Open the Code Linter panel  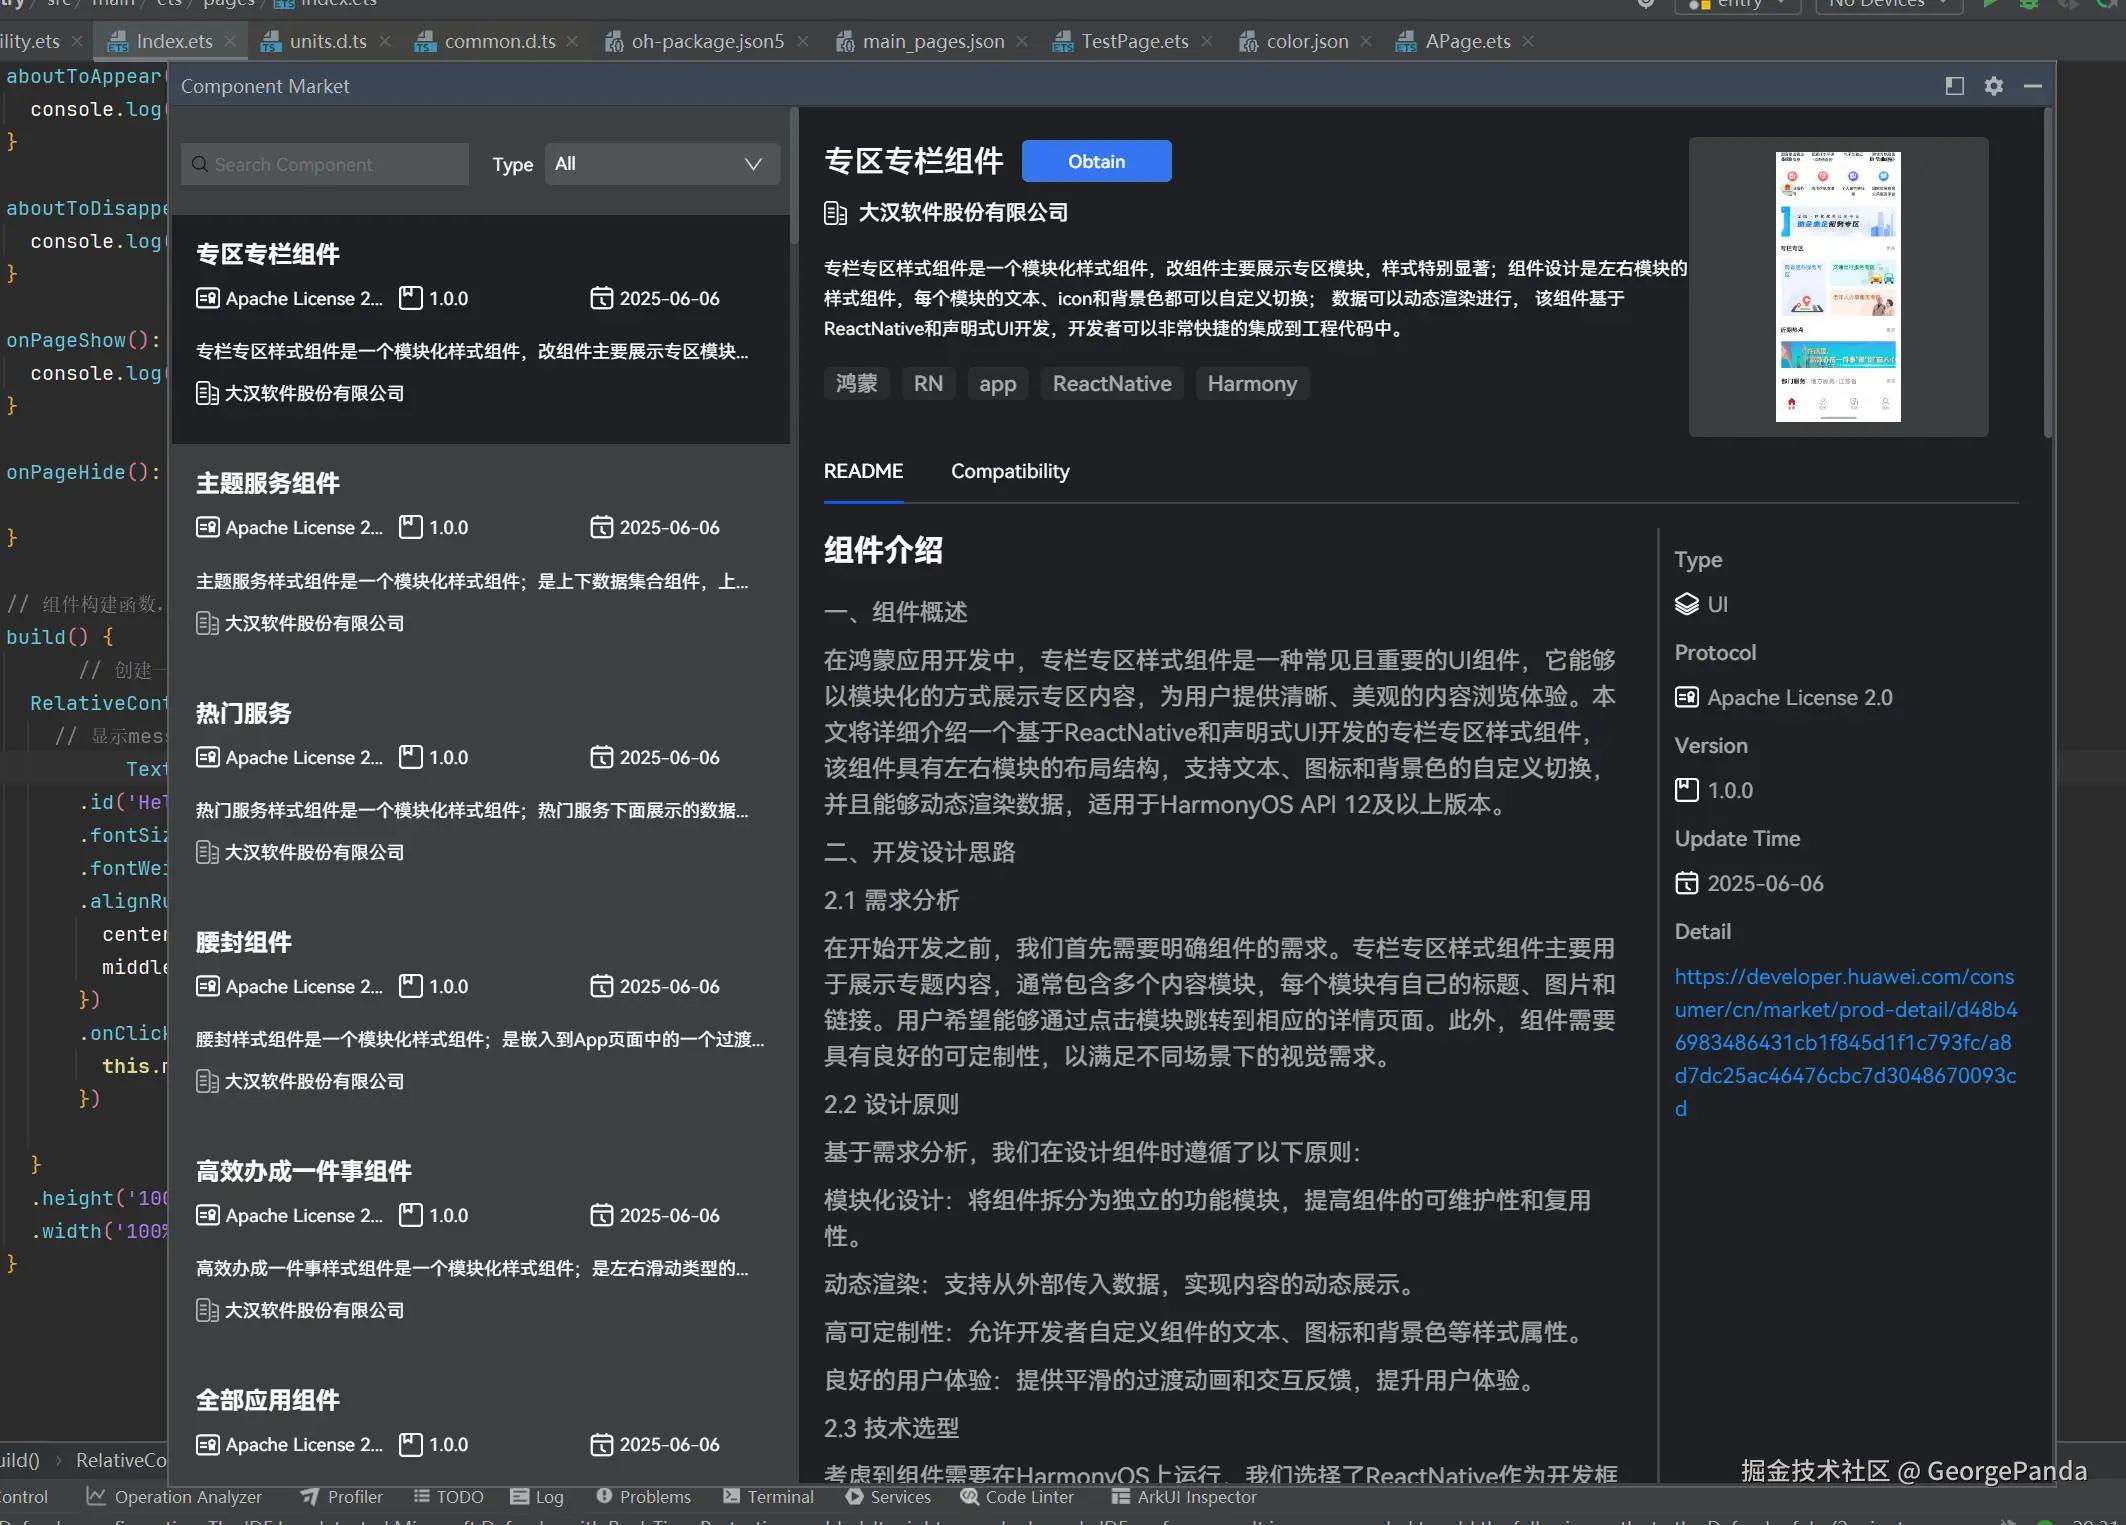pos(1017,1497)
